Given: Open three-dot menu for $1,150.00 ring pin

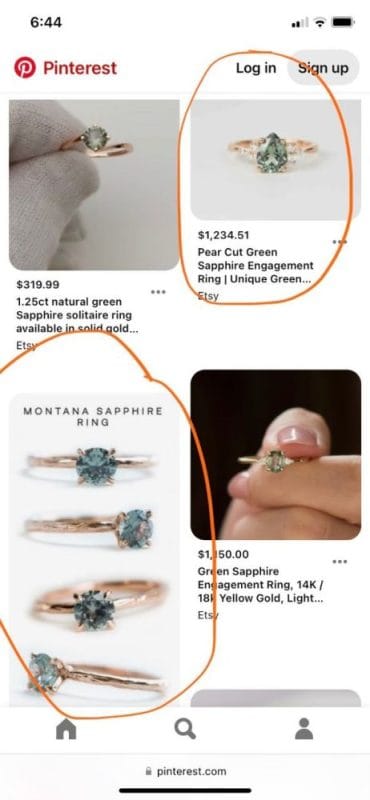Looking at the screenshot, I should tap(339, 561).
